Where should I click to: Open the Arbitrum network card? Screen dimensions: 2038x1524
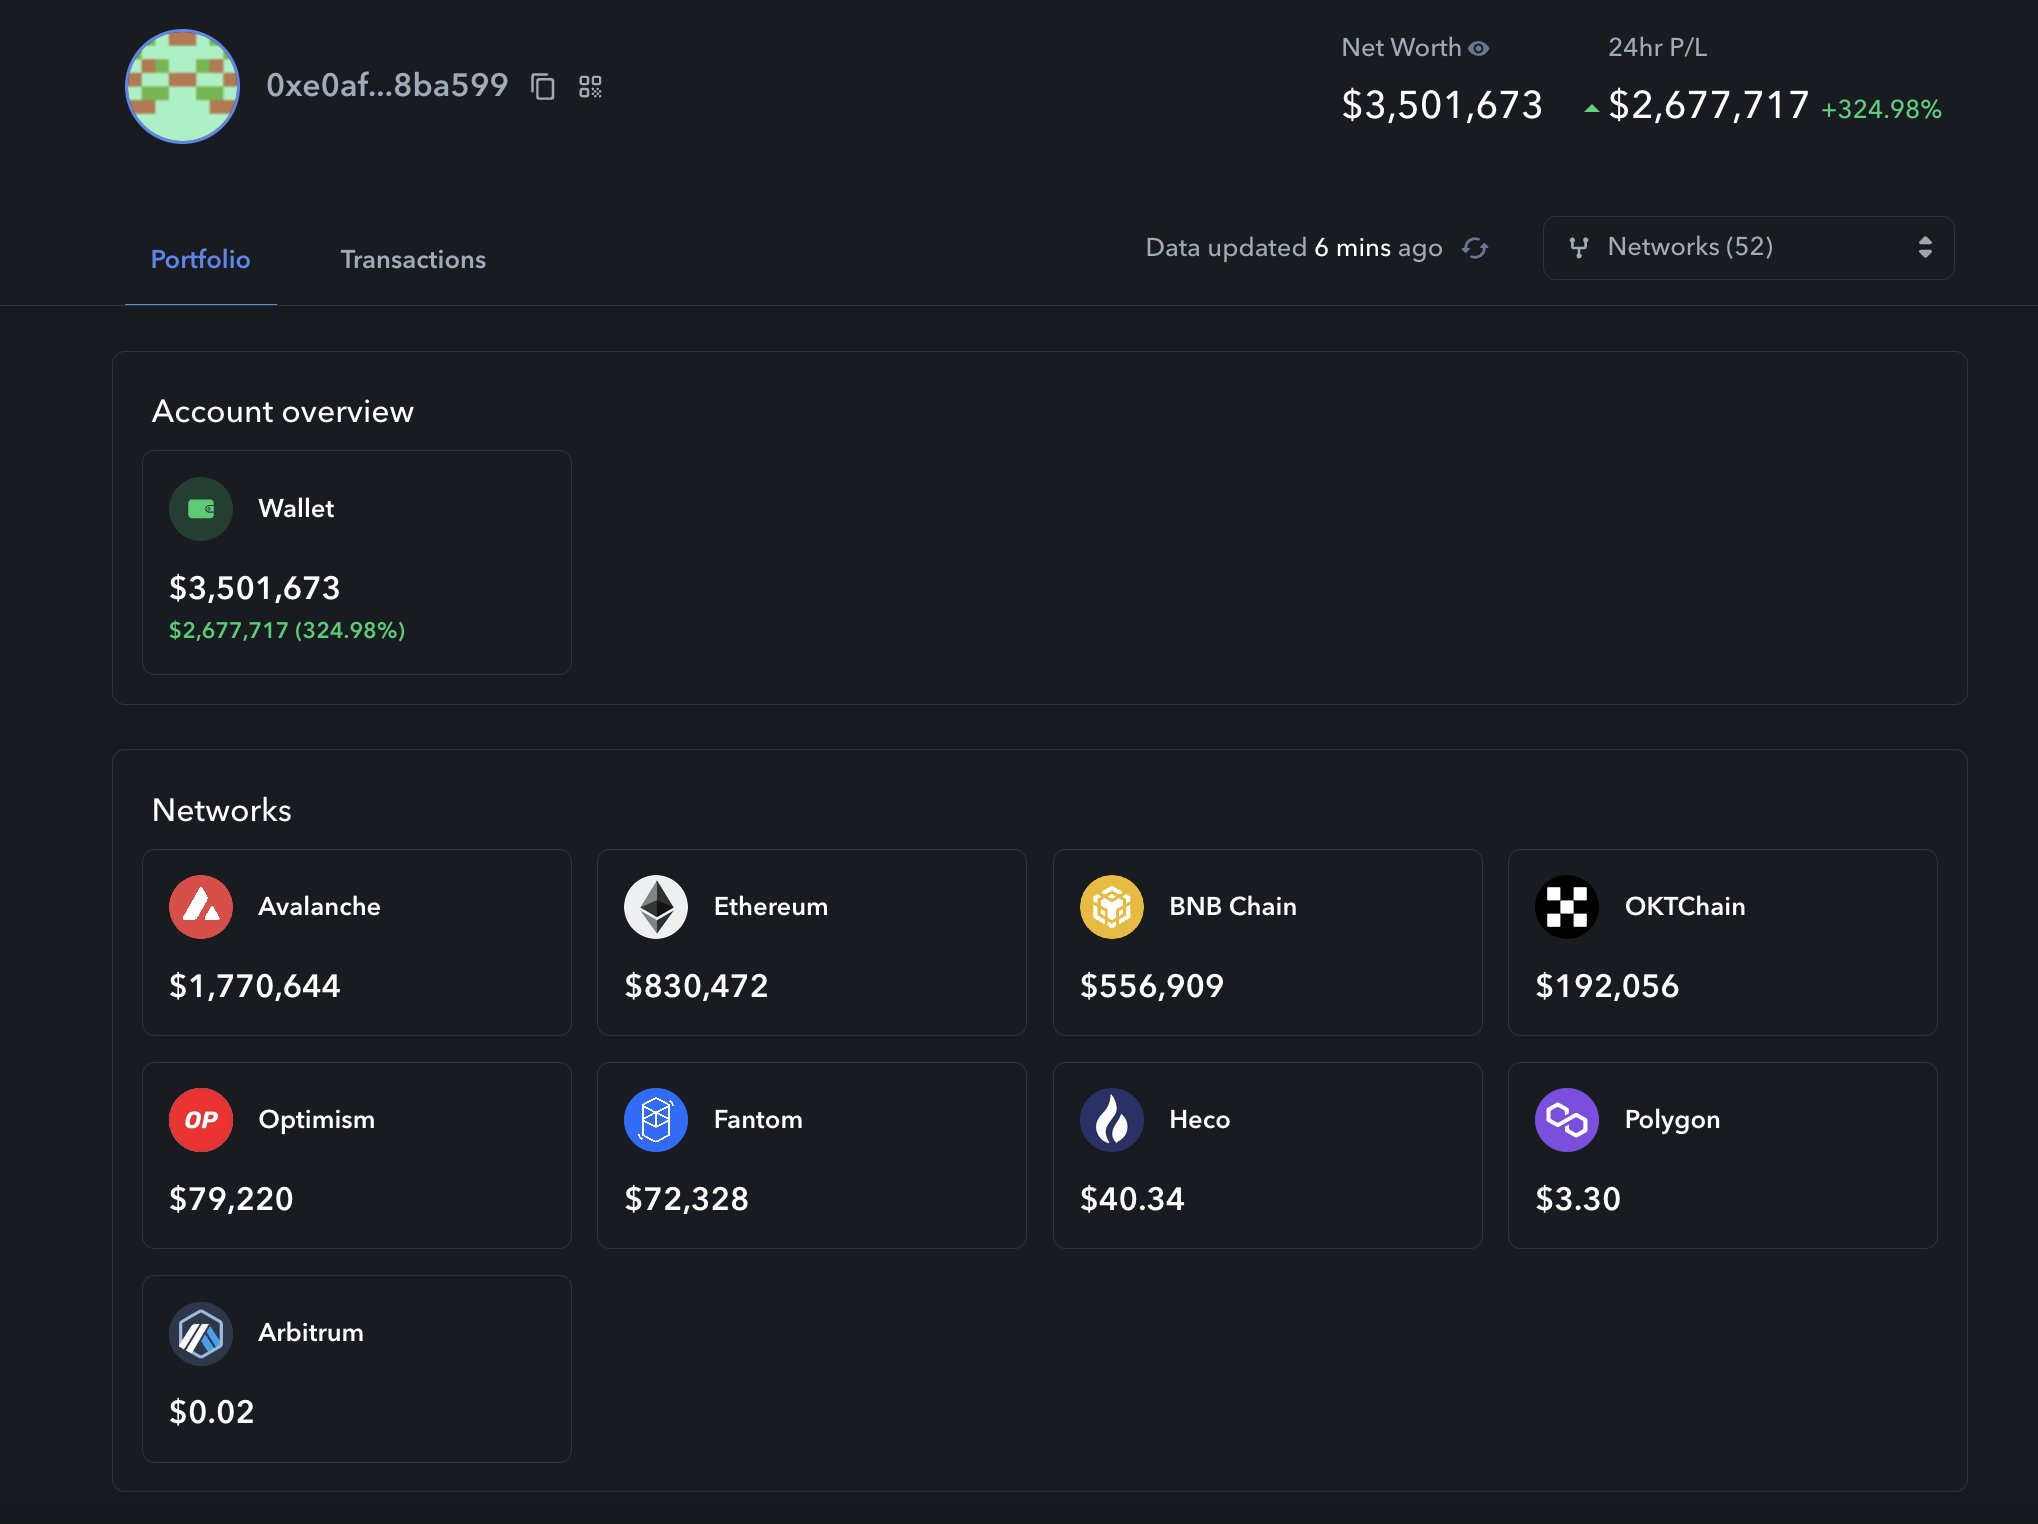(357, 1368)
